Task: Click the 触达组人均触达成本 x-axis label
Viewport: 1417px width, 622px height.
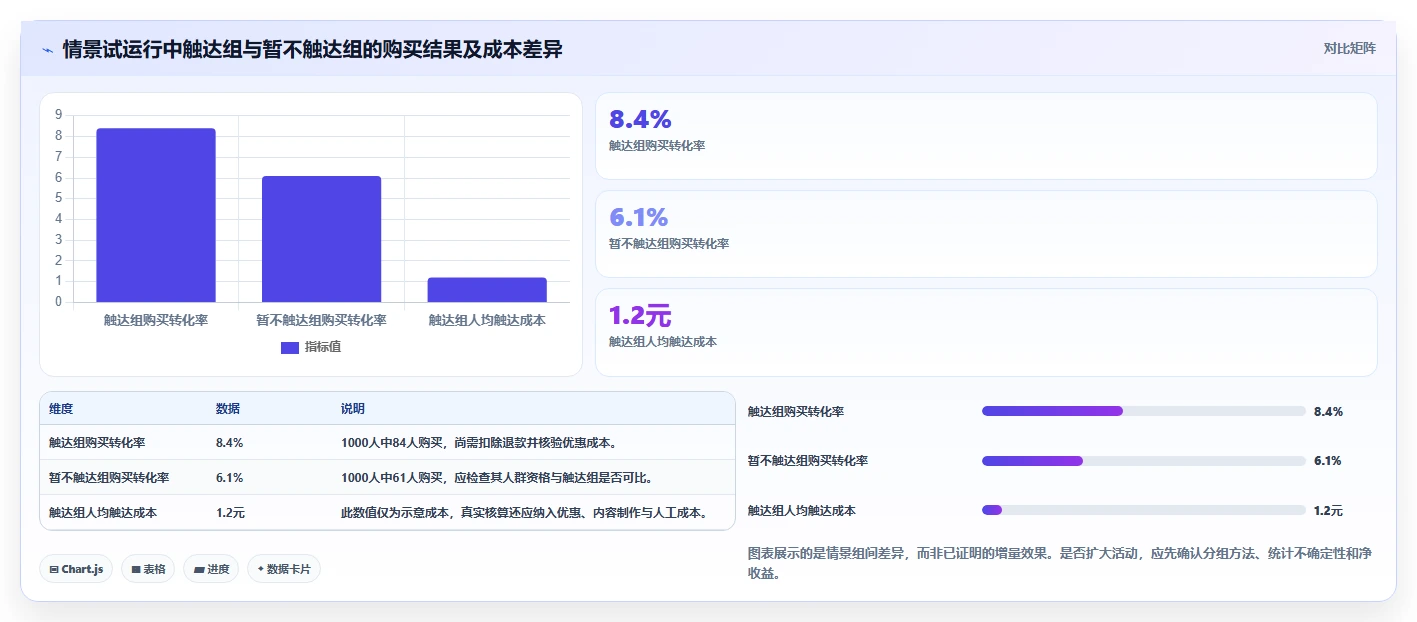Action: [x=487, y=321]
